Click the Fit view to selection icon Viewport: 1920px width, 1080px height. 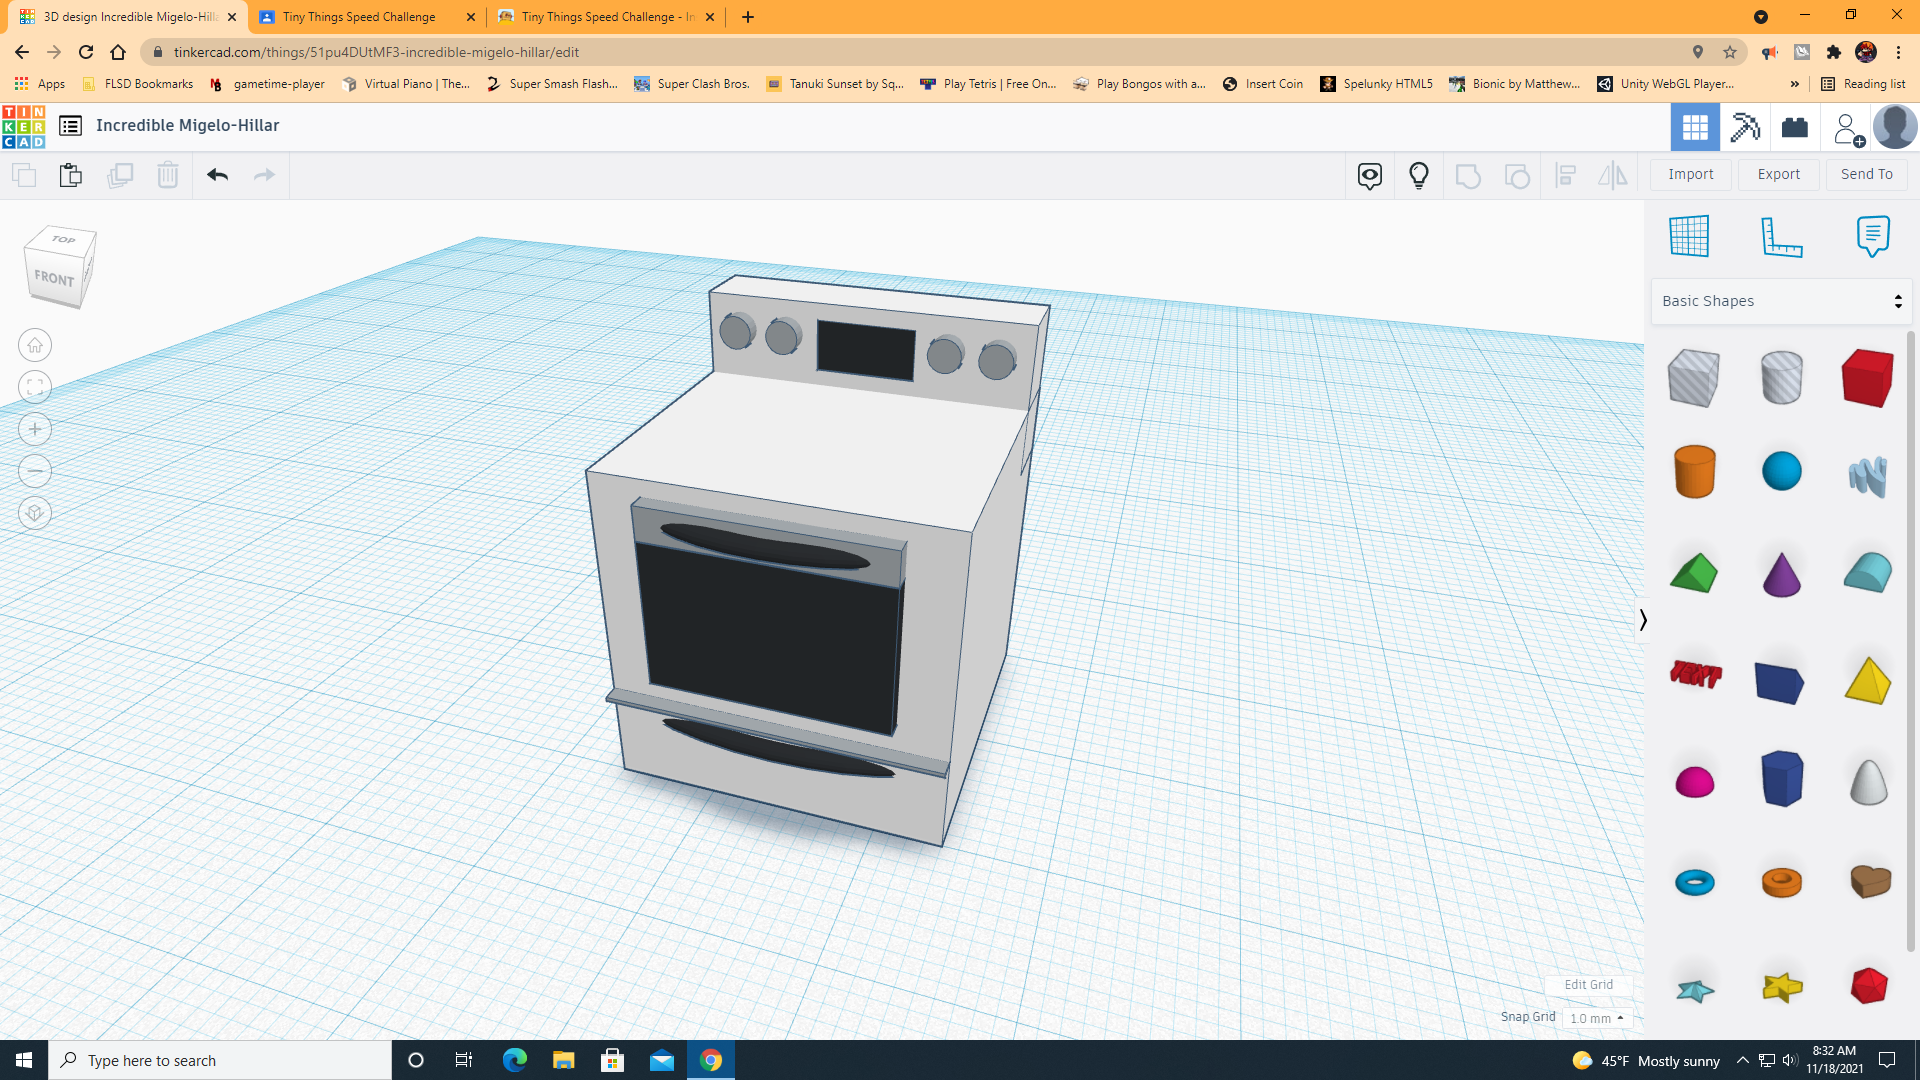[x=34, y=387]
